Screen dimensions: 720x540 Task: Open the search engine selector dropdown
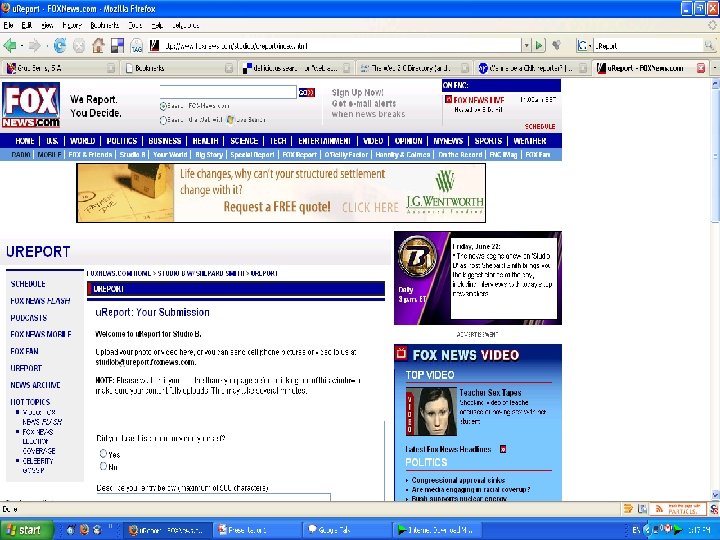point(584,45)
